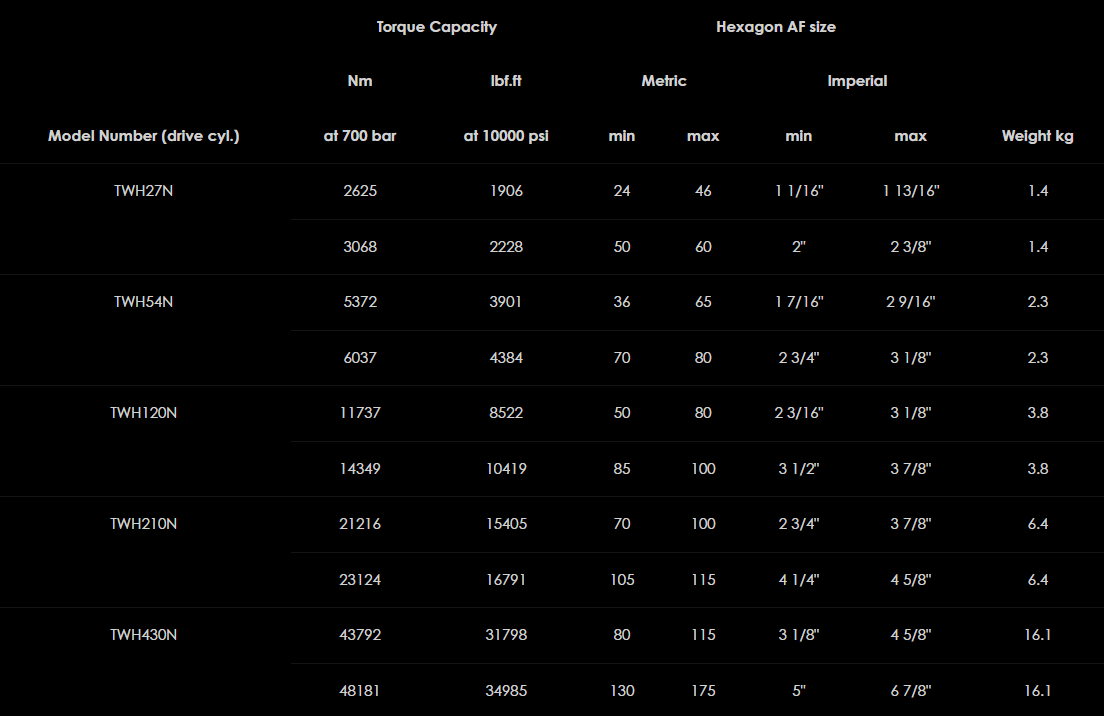Select the 6 7/8" imperial max cell
This screenshot has height=716, width=1104.
[910, 691]
